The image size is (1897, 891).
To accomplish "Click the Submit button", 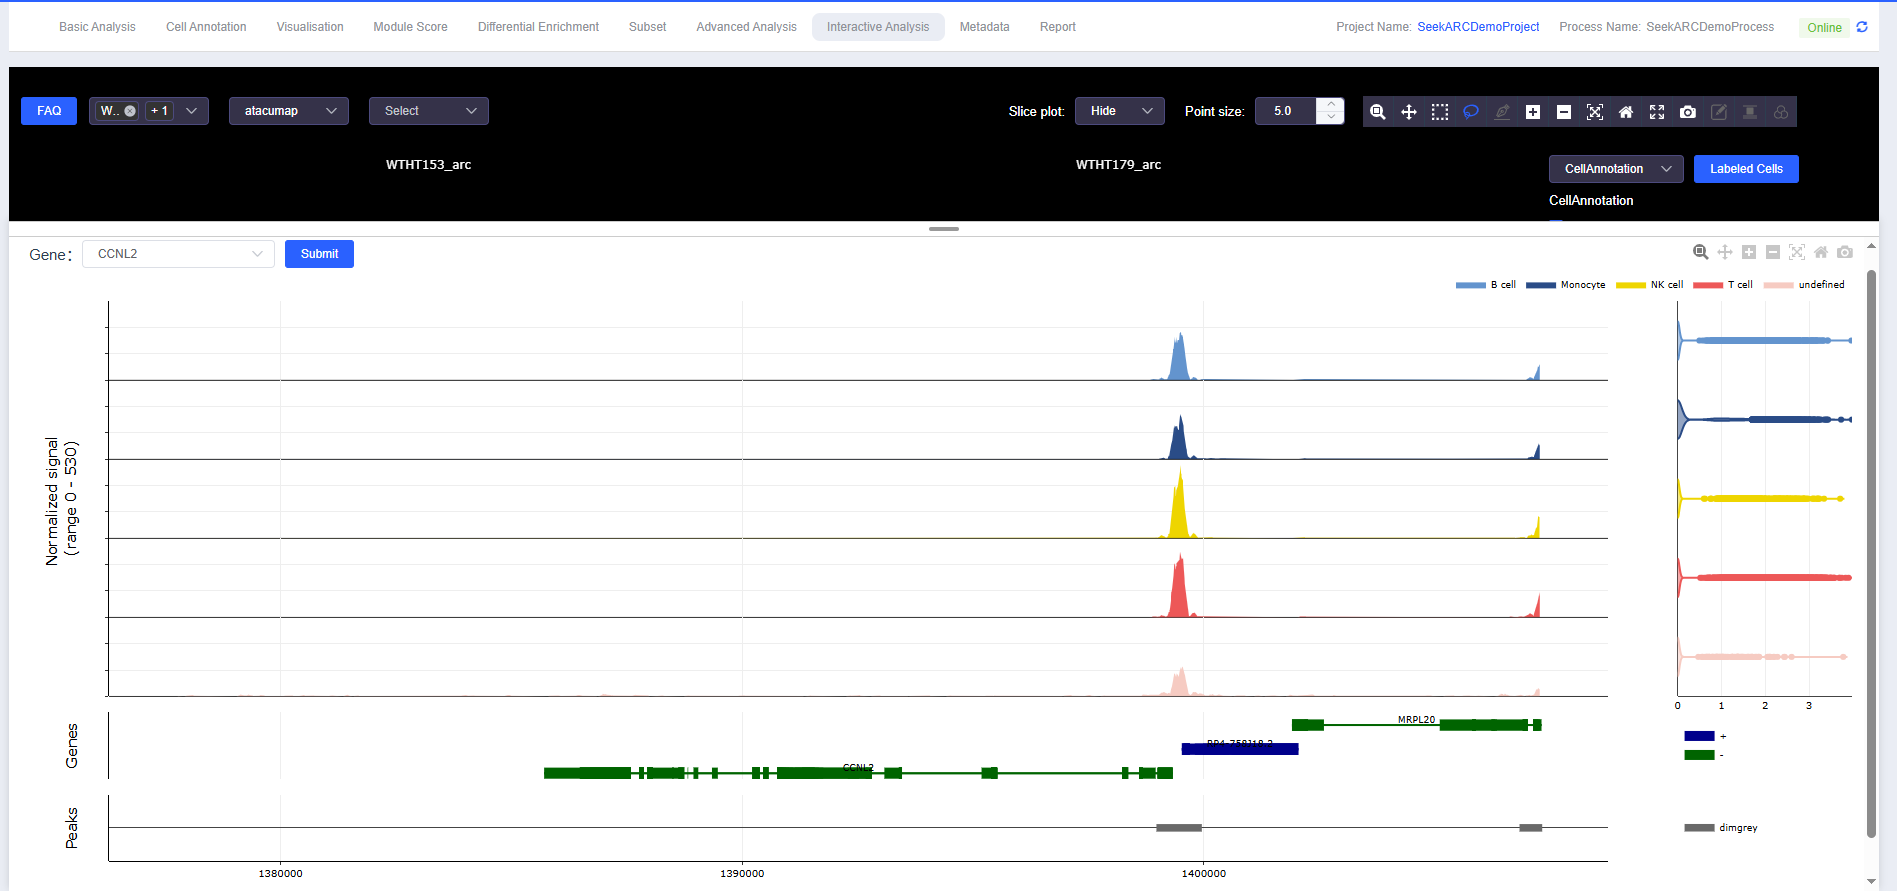I will pos(319,254).
